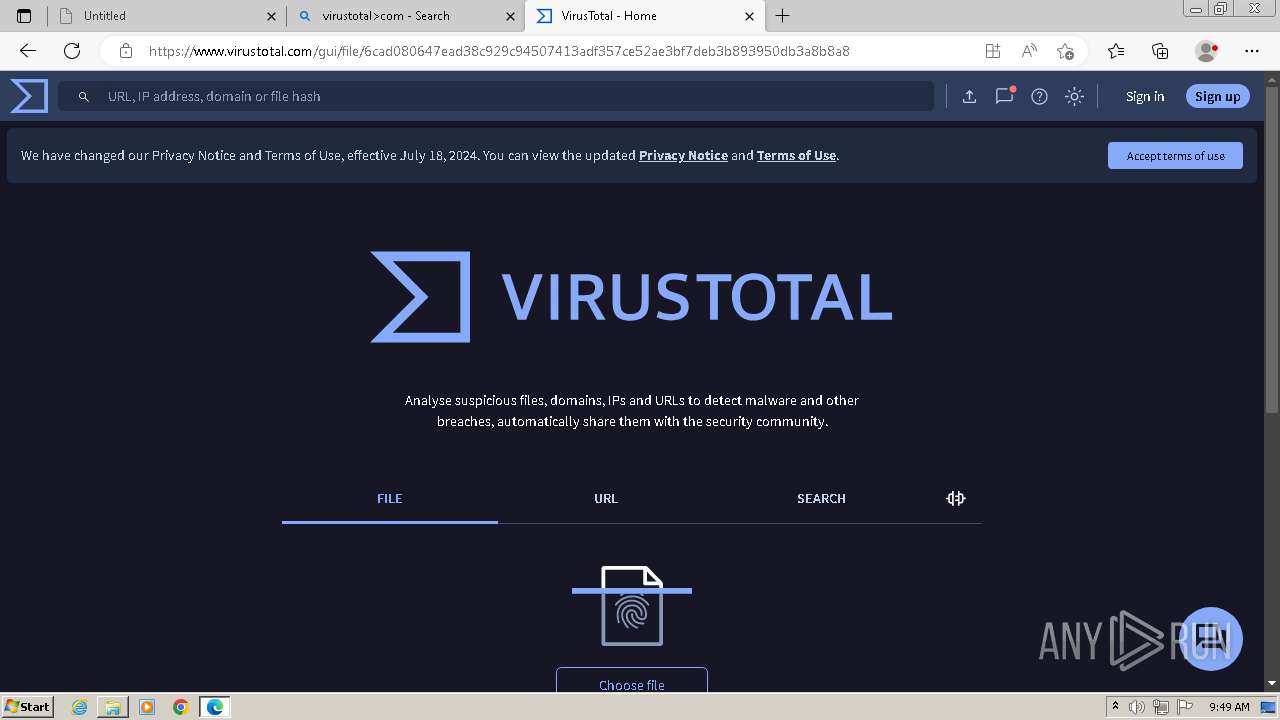The height and width of the screenshot is (720, 1280).
Task: Open the Privacy Notice link
Action: pyautogui.click(x=683, y=155)
